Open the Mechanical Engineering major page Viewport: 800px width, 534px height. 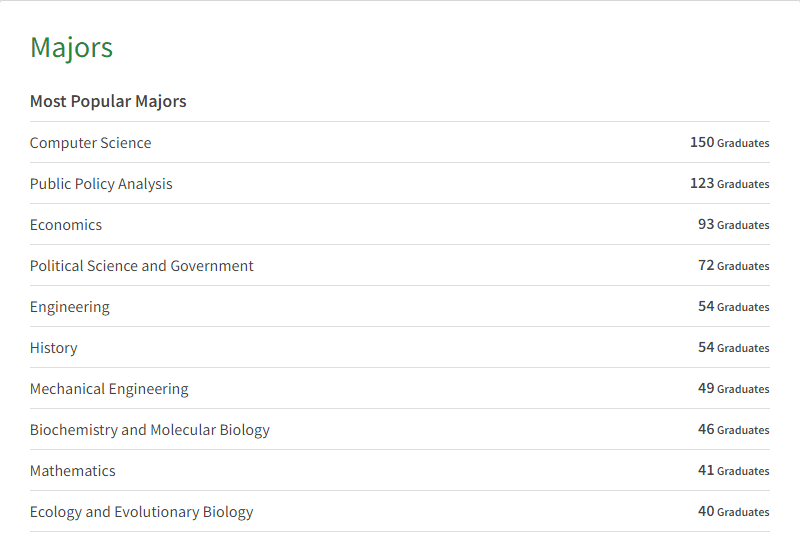pos(109,389)
